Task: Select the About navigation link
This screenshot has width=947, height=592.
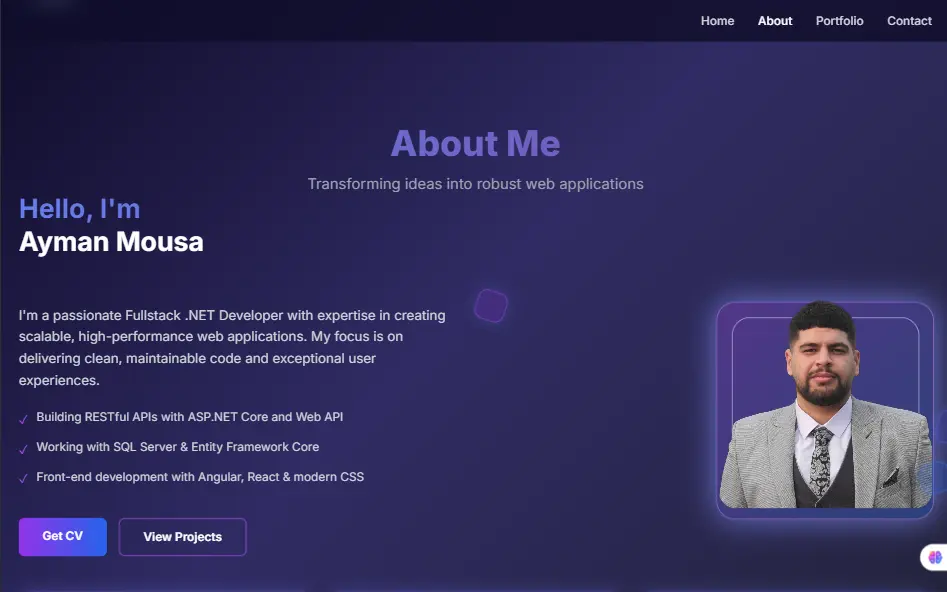Action: (775, 21)
